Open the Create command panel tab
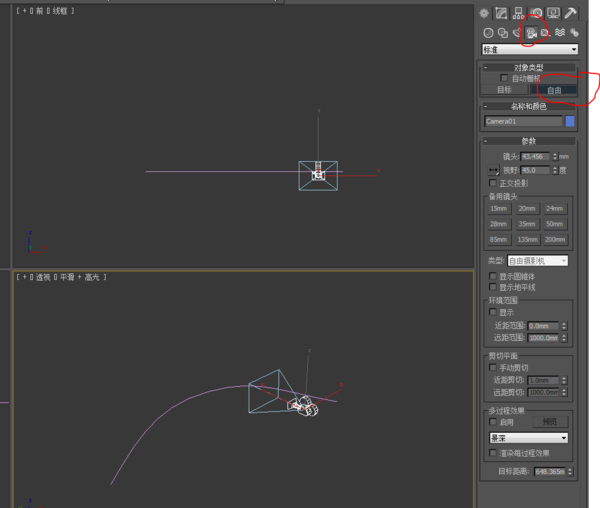Image resolution: width=600 pixels, height=508 pixels. pos(484,13)
